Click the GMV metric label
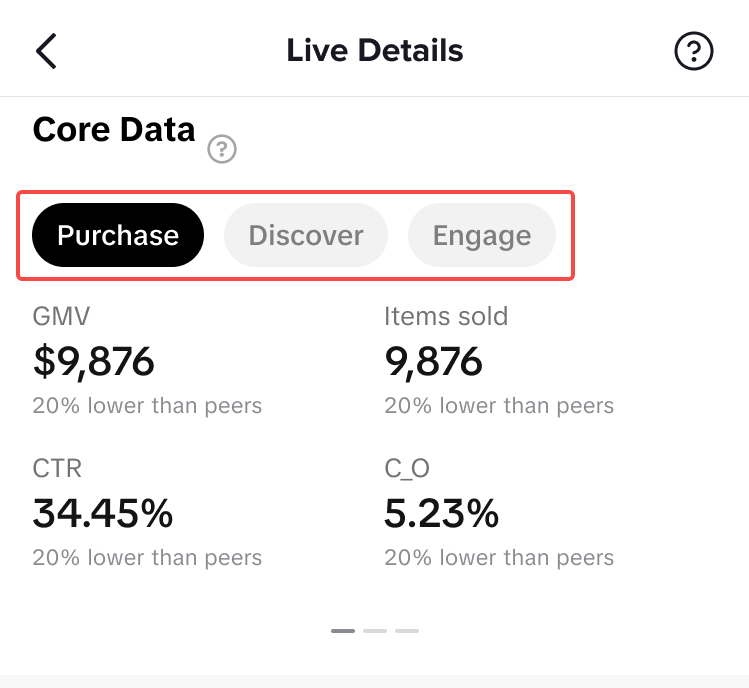The image size is (749, 688). coord(61,317)
